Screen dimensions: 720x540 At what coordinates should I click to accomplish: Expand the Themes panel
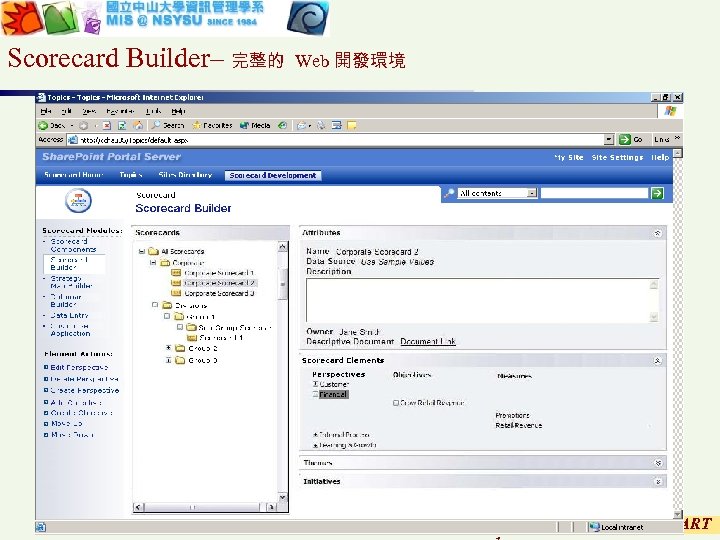pos(658,463)
